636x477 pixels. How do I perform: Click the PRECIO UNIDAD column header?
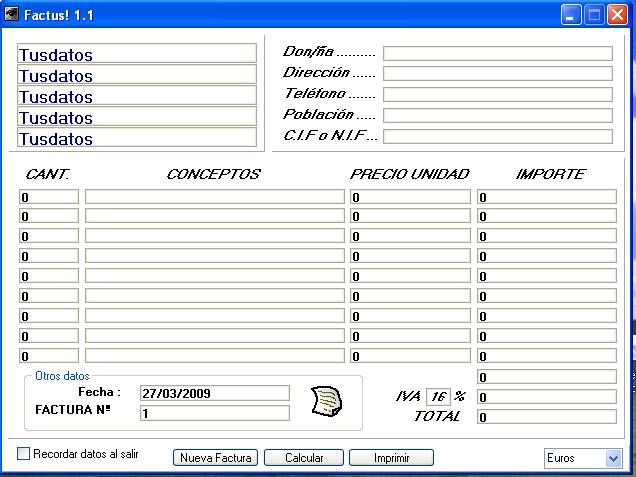click(410, 174)
